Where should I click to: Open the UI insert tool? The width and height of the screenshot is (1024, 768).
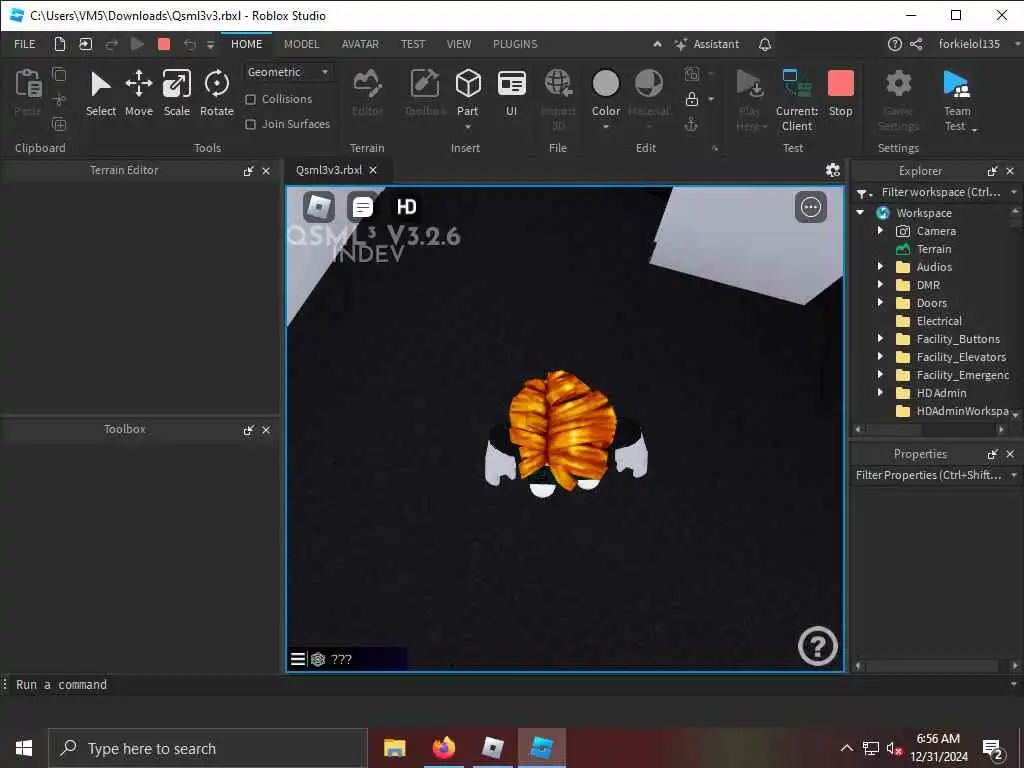click(x=511, y=94)
